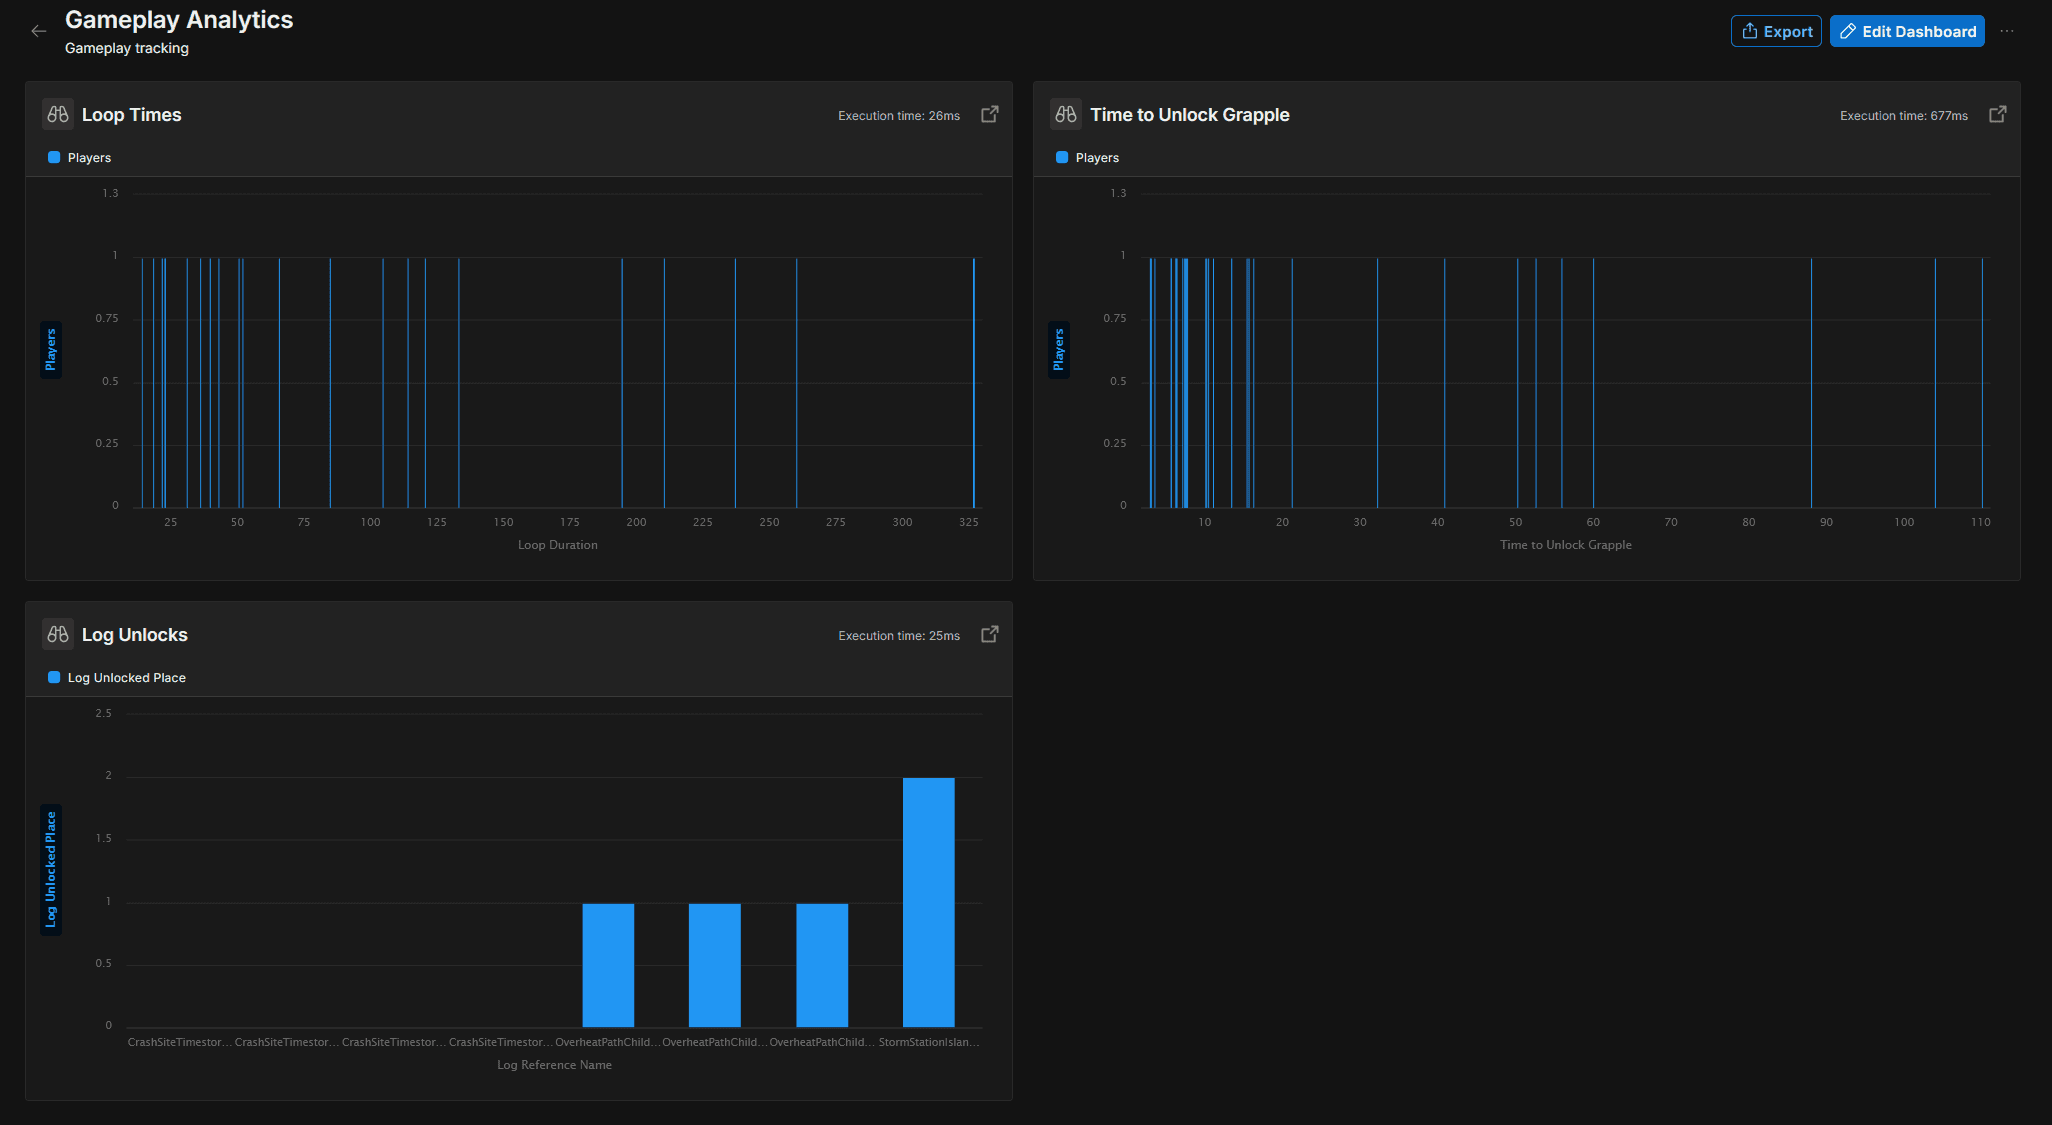Click the Loop Times binoculars icon
2052x1125 pixels.
click(58, 114)
